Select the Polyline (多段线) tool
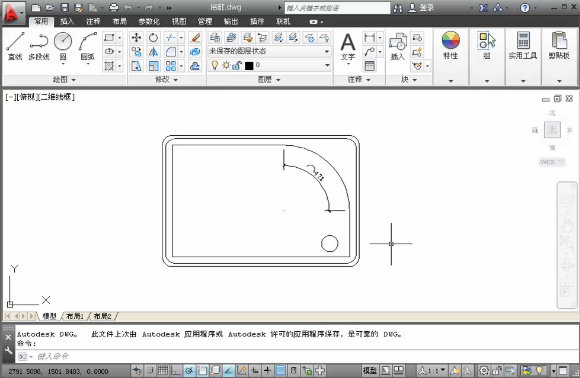 [x=38, y=46]
